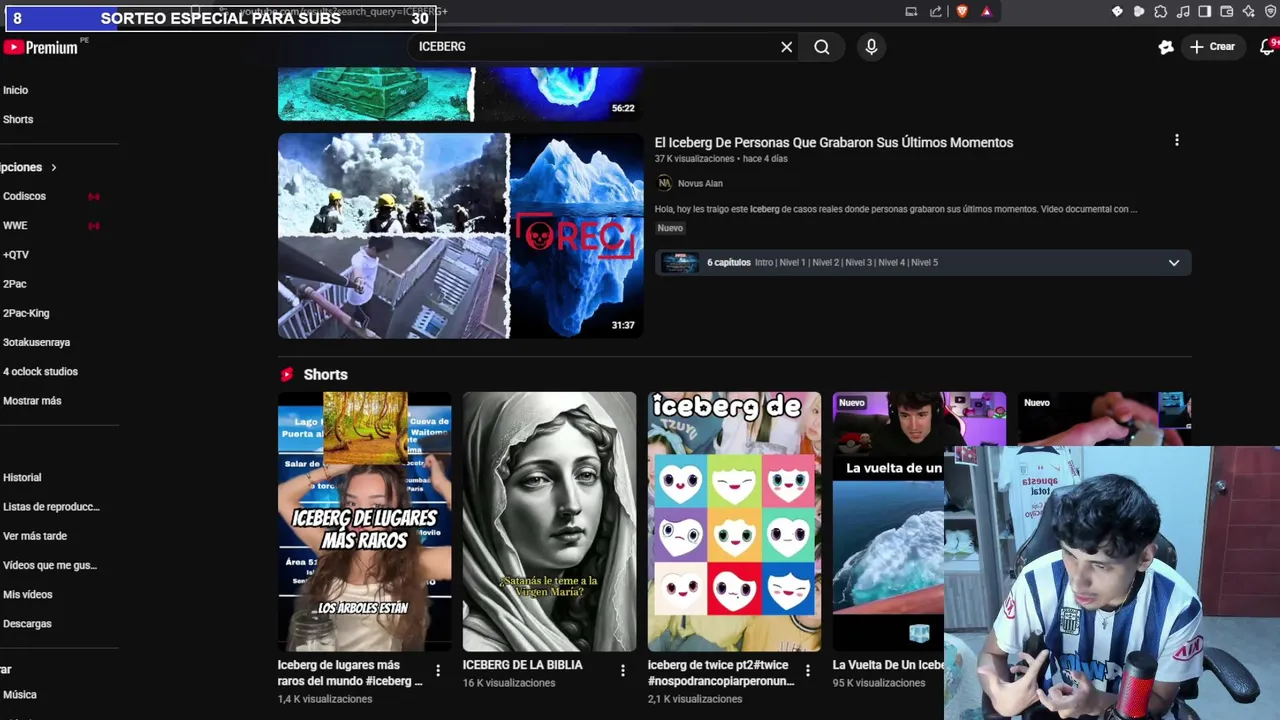Screen dimensions: 1280x720
Task: Open the +QTV subscription
Action: click(x=16, y=254)
